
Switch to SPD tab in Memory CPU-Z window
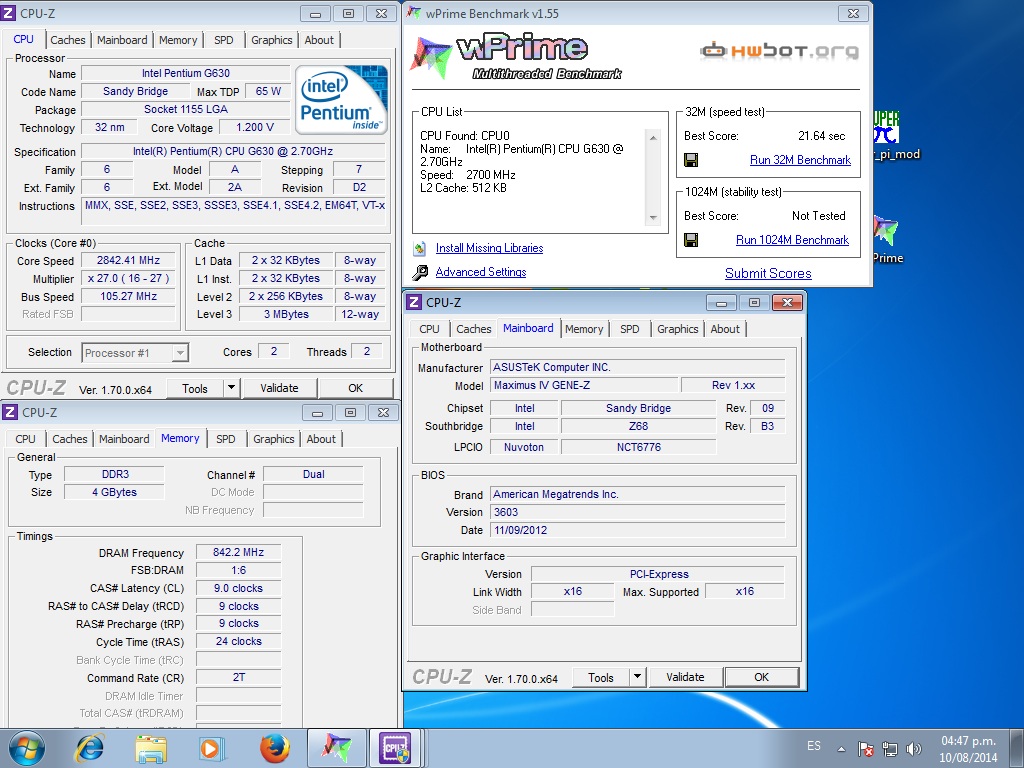point(226,439)
